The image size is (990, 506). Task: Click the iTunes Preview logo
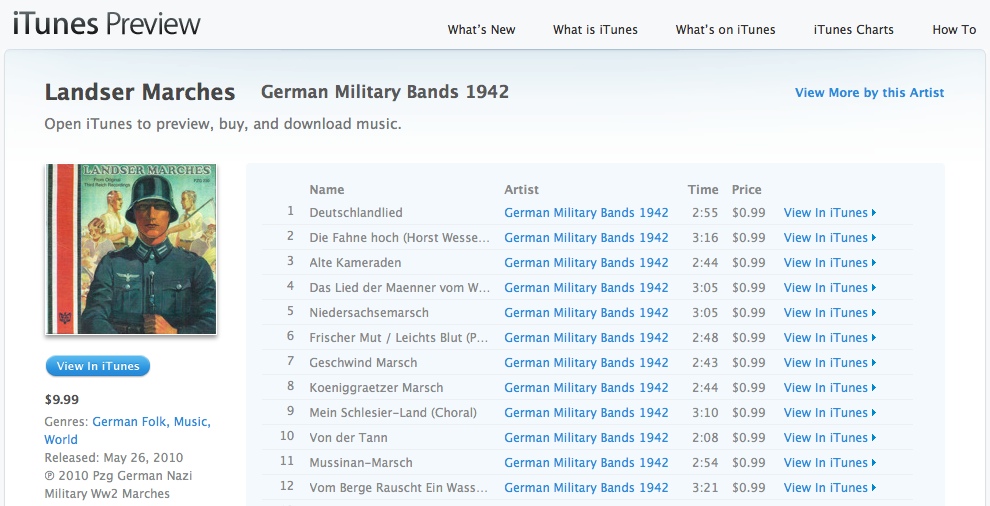(107, 24)
